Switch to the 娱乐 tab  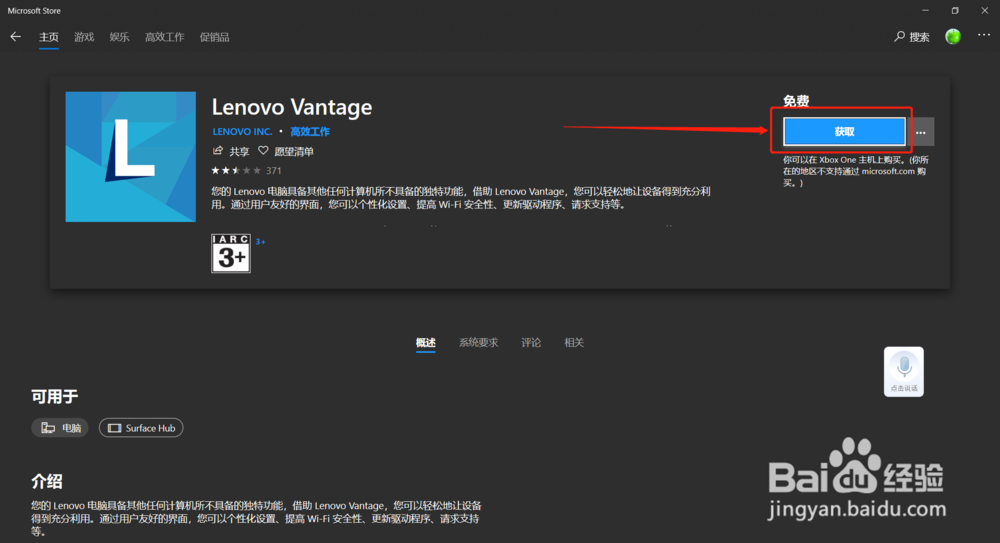coord(119,37)
